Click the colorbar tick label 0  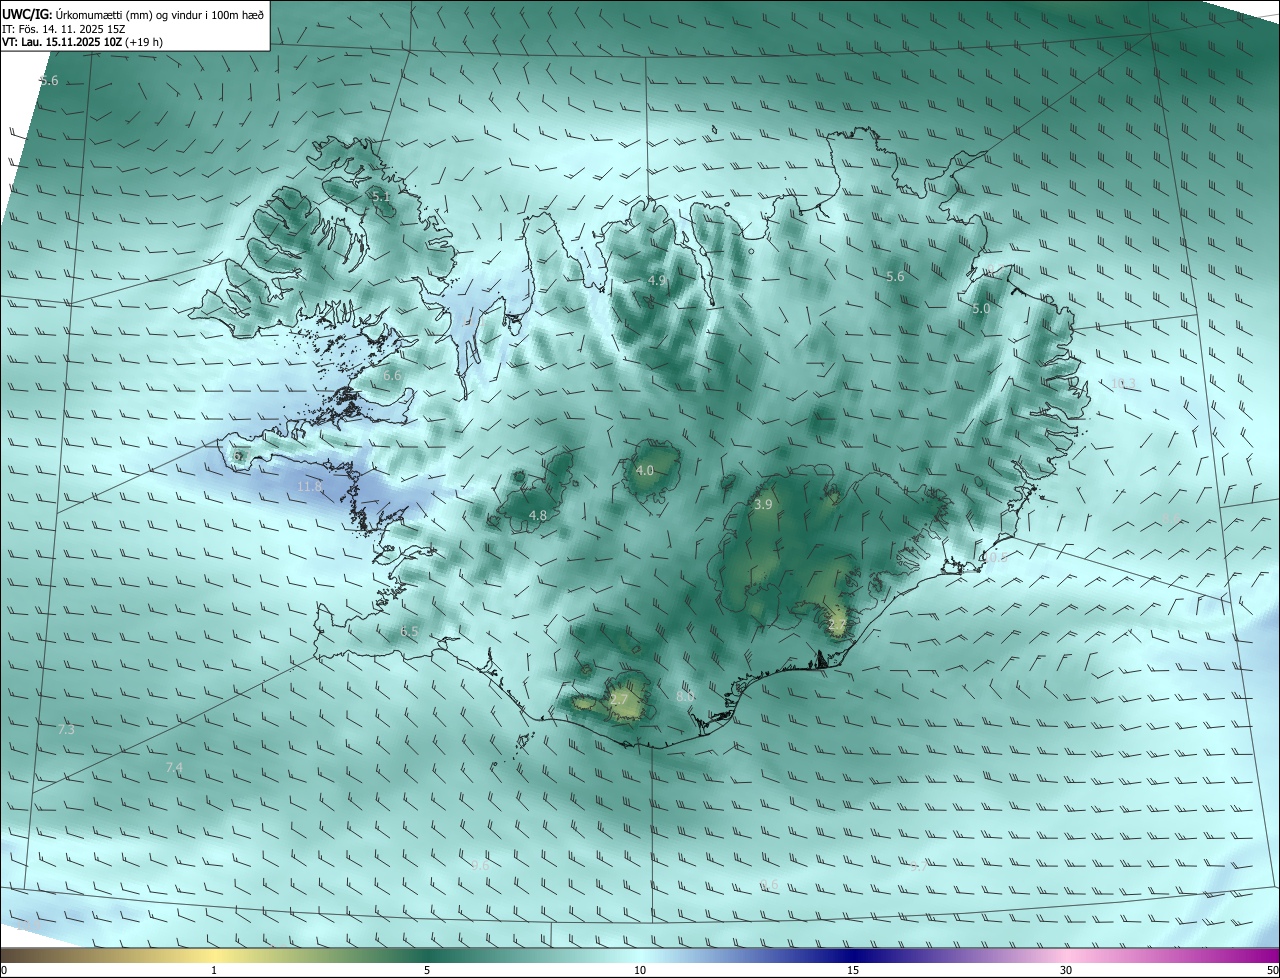[x=4, y=970]
